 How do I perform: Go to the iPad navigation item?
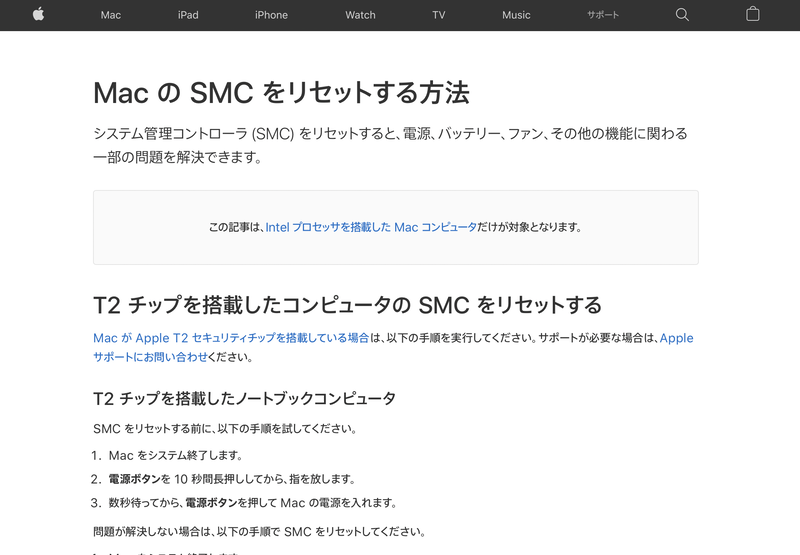click(188, 15)
